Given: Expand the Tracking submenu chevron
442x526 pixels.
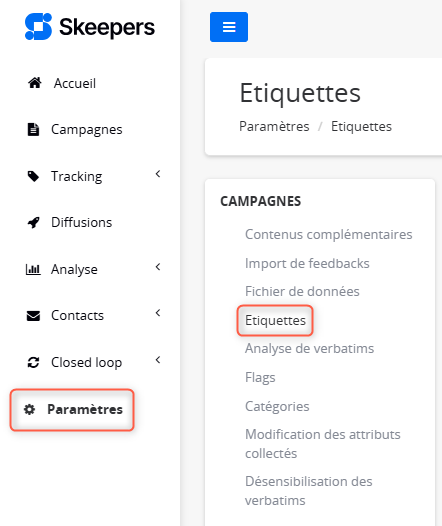Looking at the screenshot, I should [158, 174].
